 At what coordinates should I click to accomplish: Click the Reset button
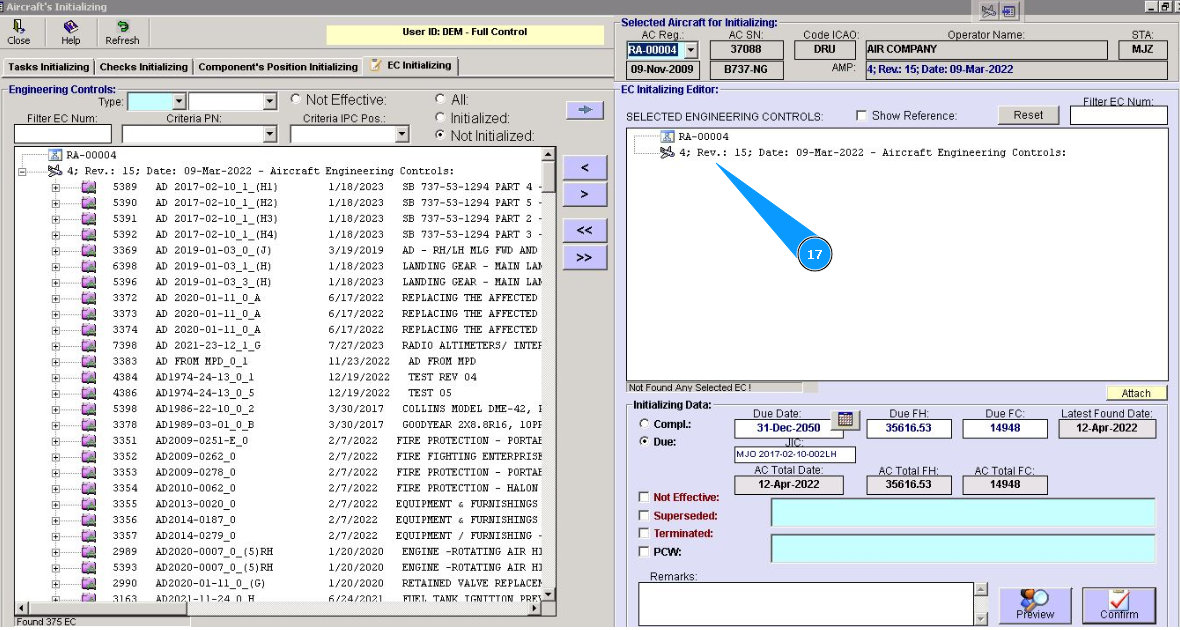click(1028, 115)
